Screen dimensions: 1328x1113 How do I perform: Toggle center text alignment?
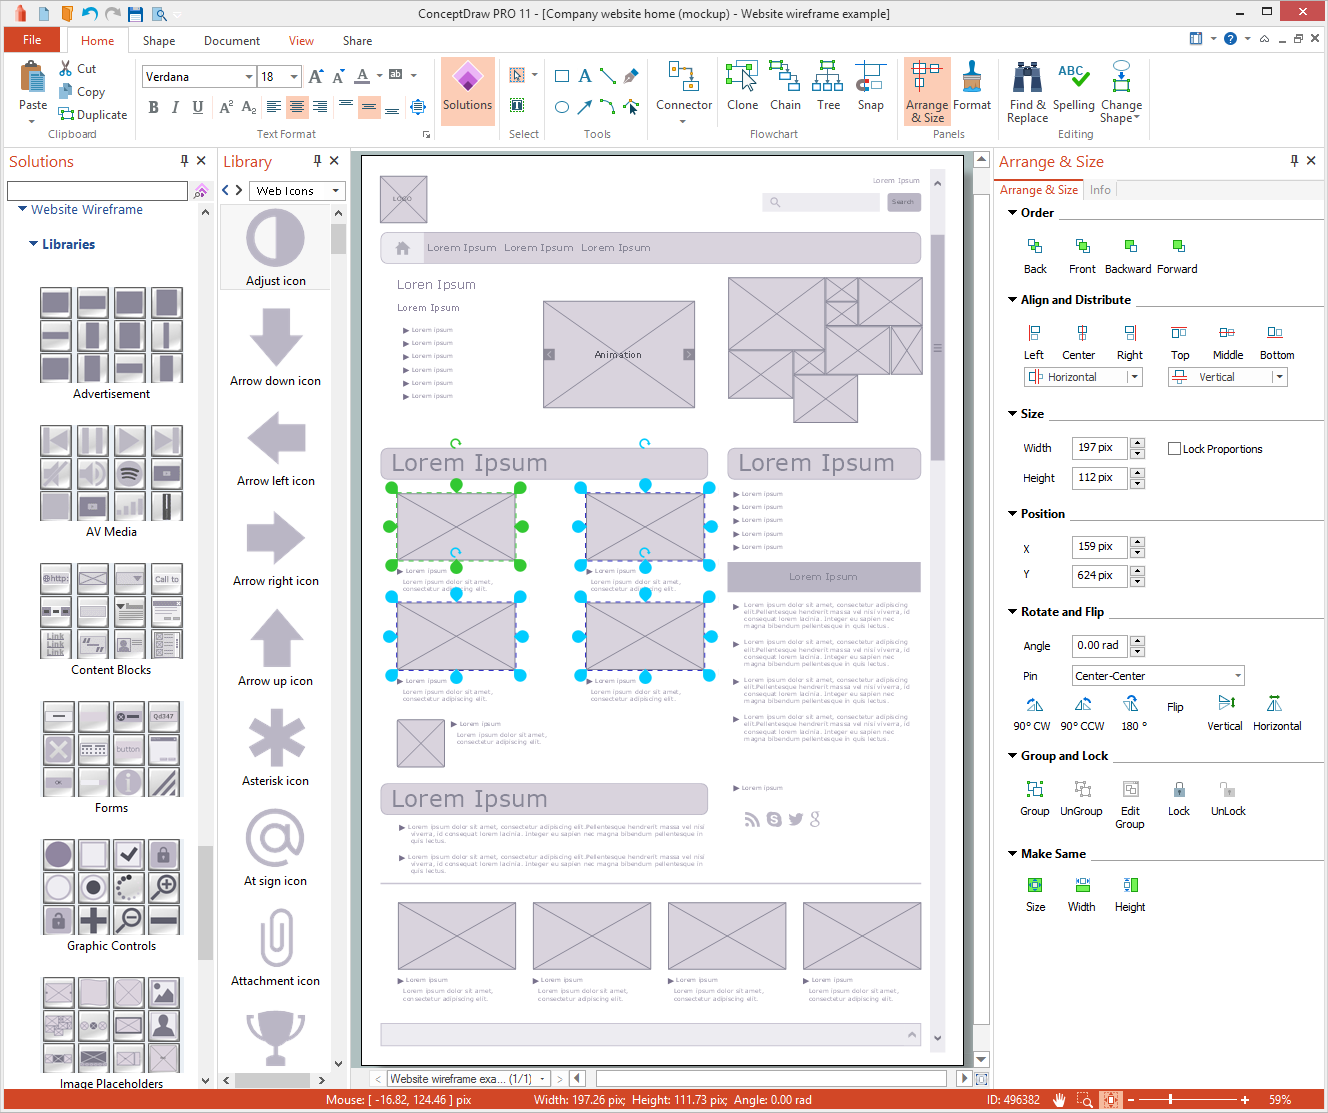(297, 107)
